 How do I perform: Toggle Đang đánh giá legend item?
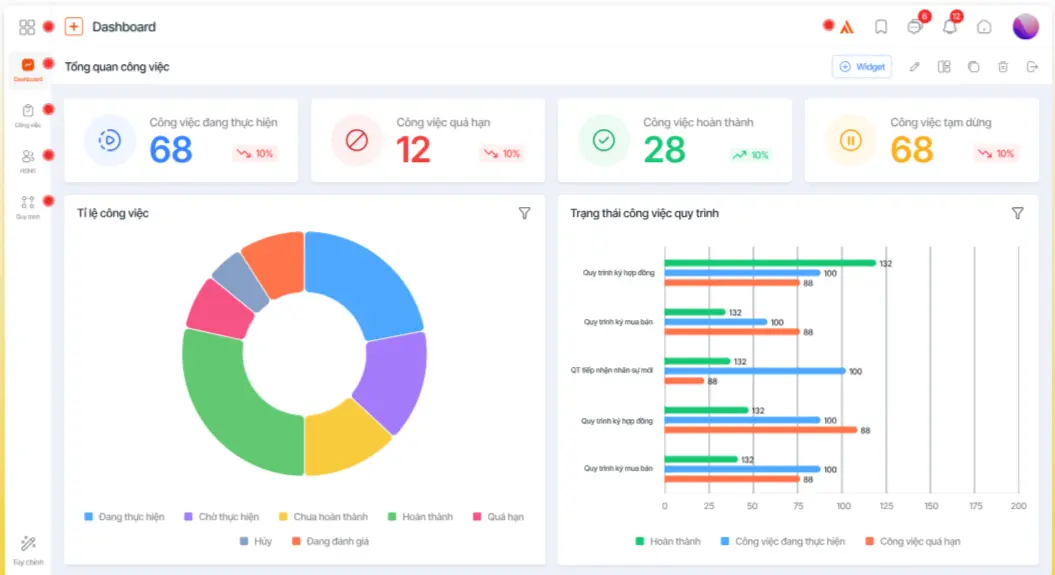(330, 541)
